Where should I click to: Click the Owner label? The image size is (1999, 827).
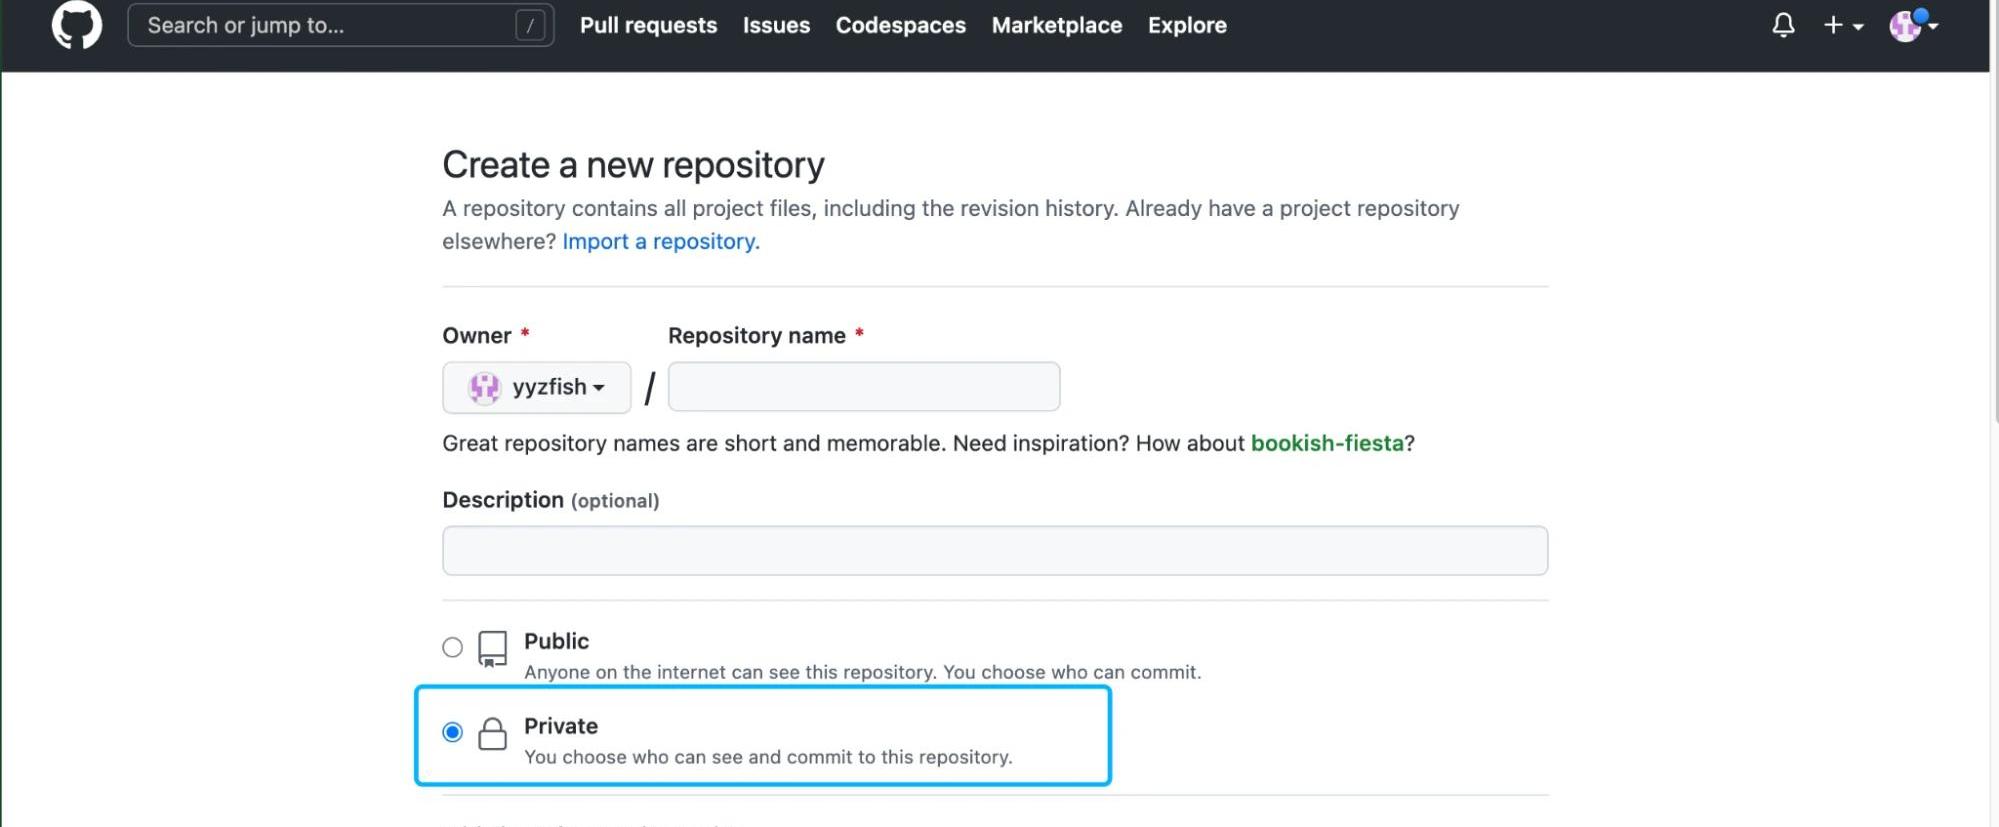(x=477, y=336)
